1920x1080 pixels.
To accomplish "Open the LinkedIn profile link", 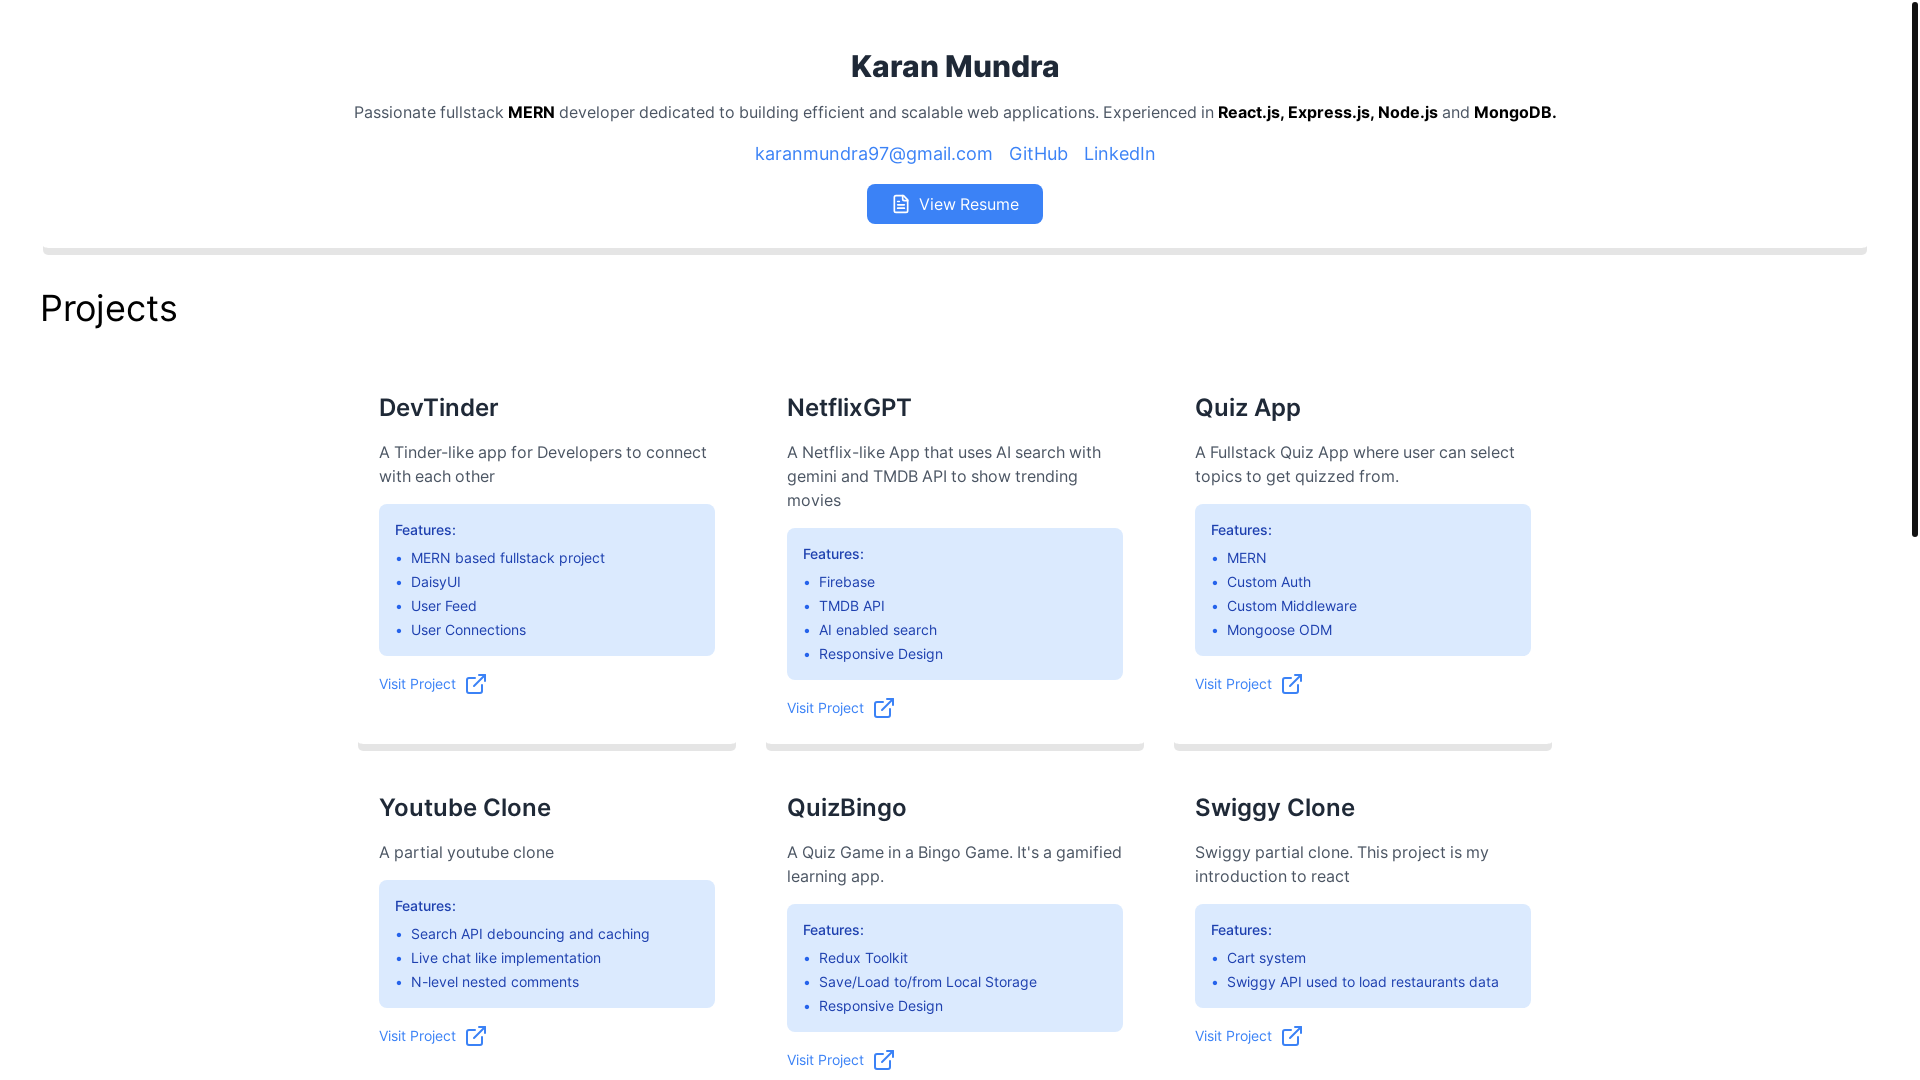I will 1119,154.
